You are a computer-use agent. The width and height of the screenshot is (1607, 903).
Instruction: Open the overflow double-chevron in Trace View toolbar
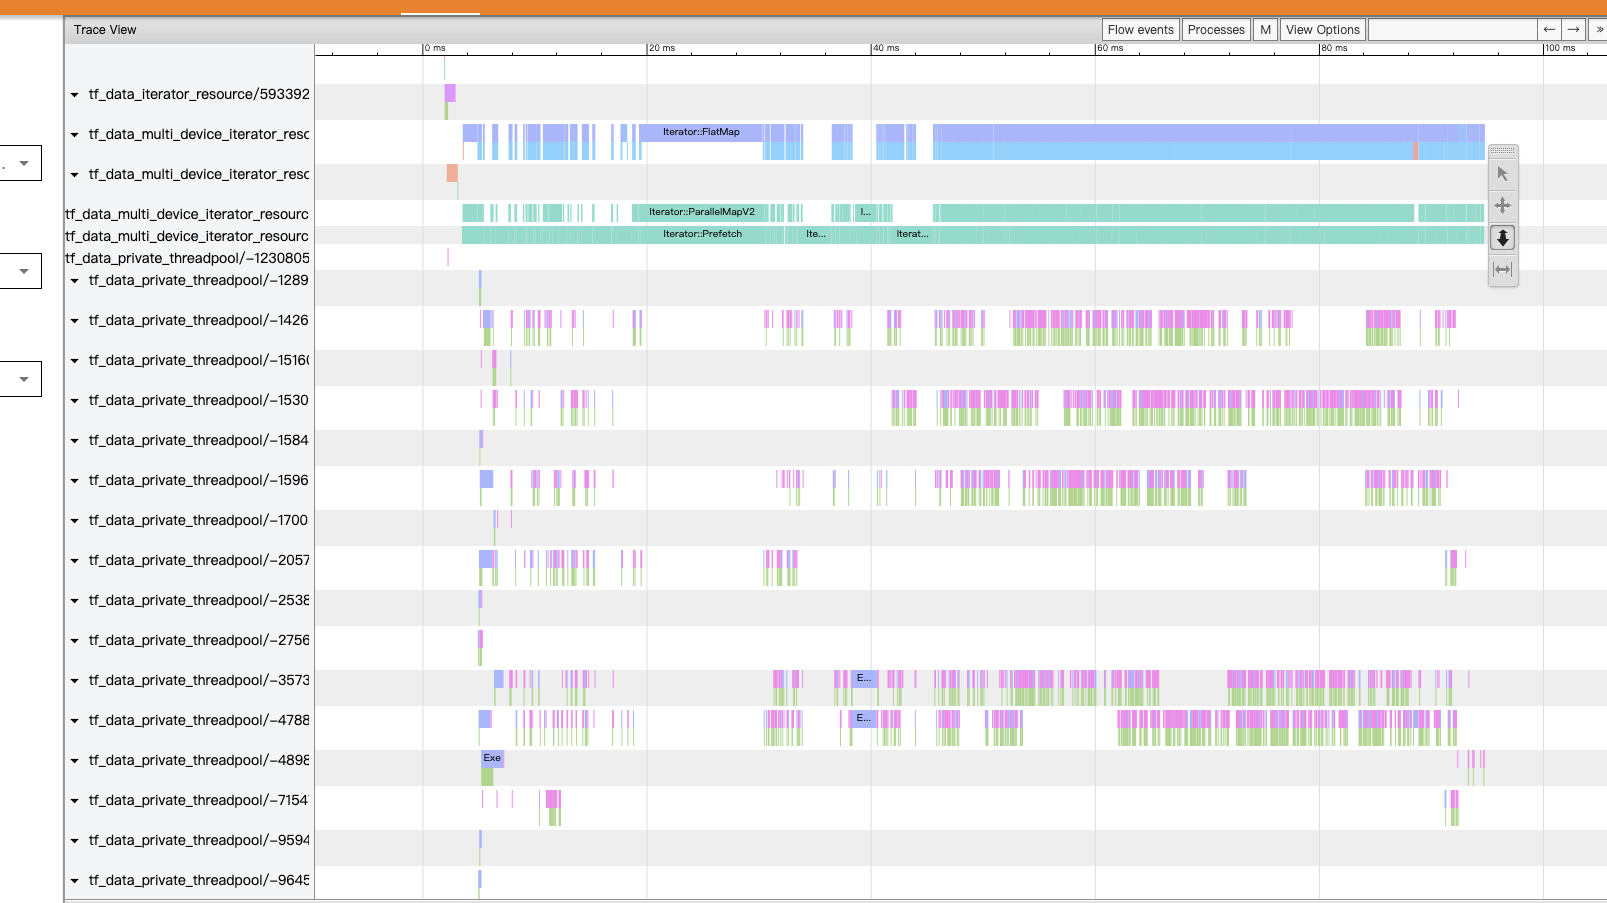[x=1599, y=30]
